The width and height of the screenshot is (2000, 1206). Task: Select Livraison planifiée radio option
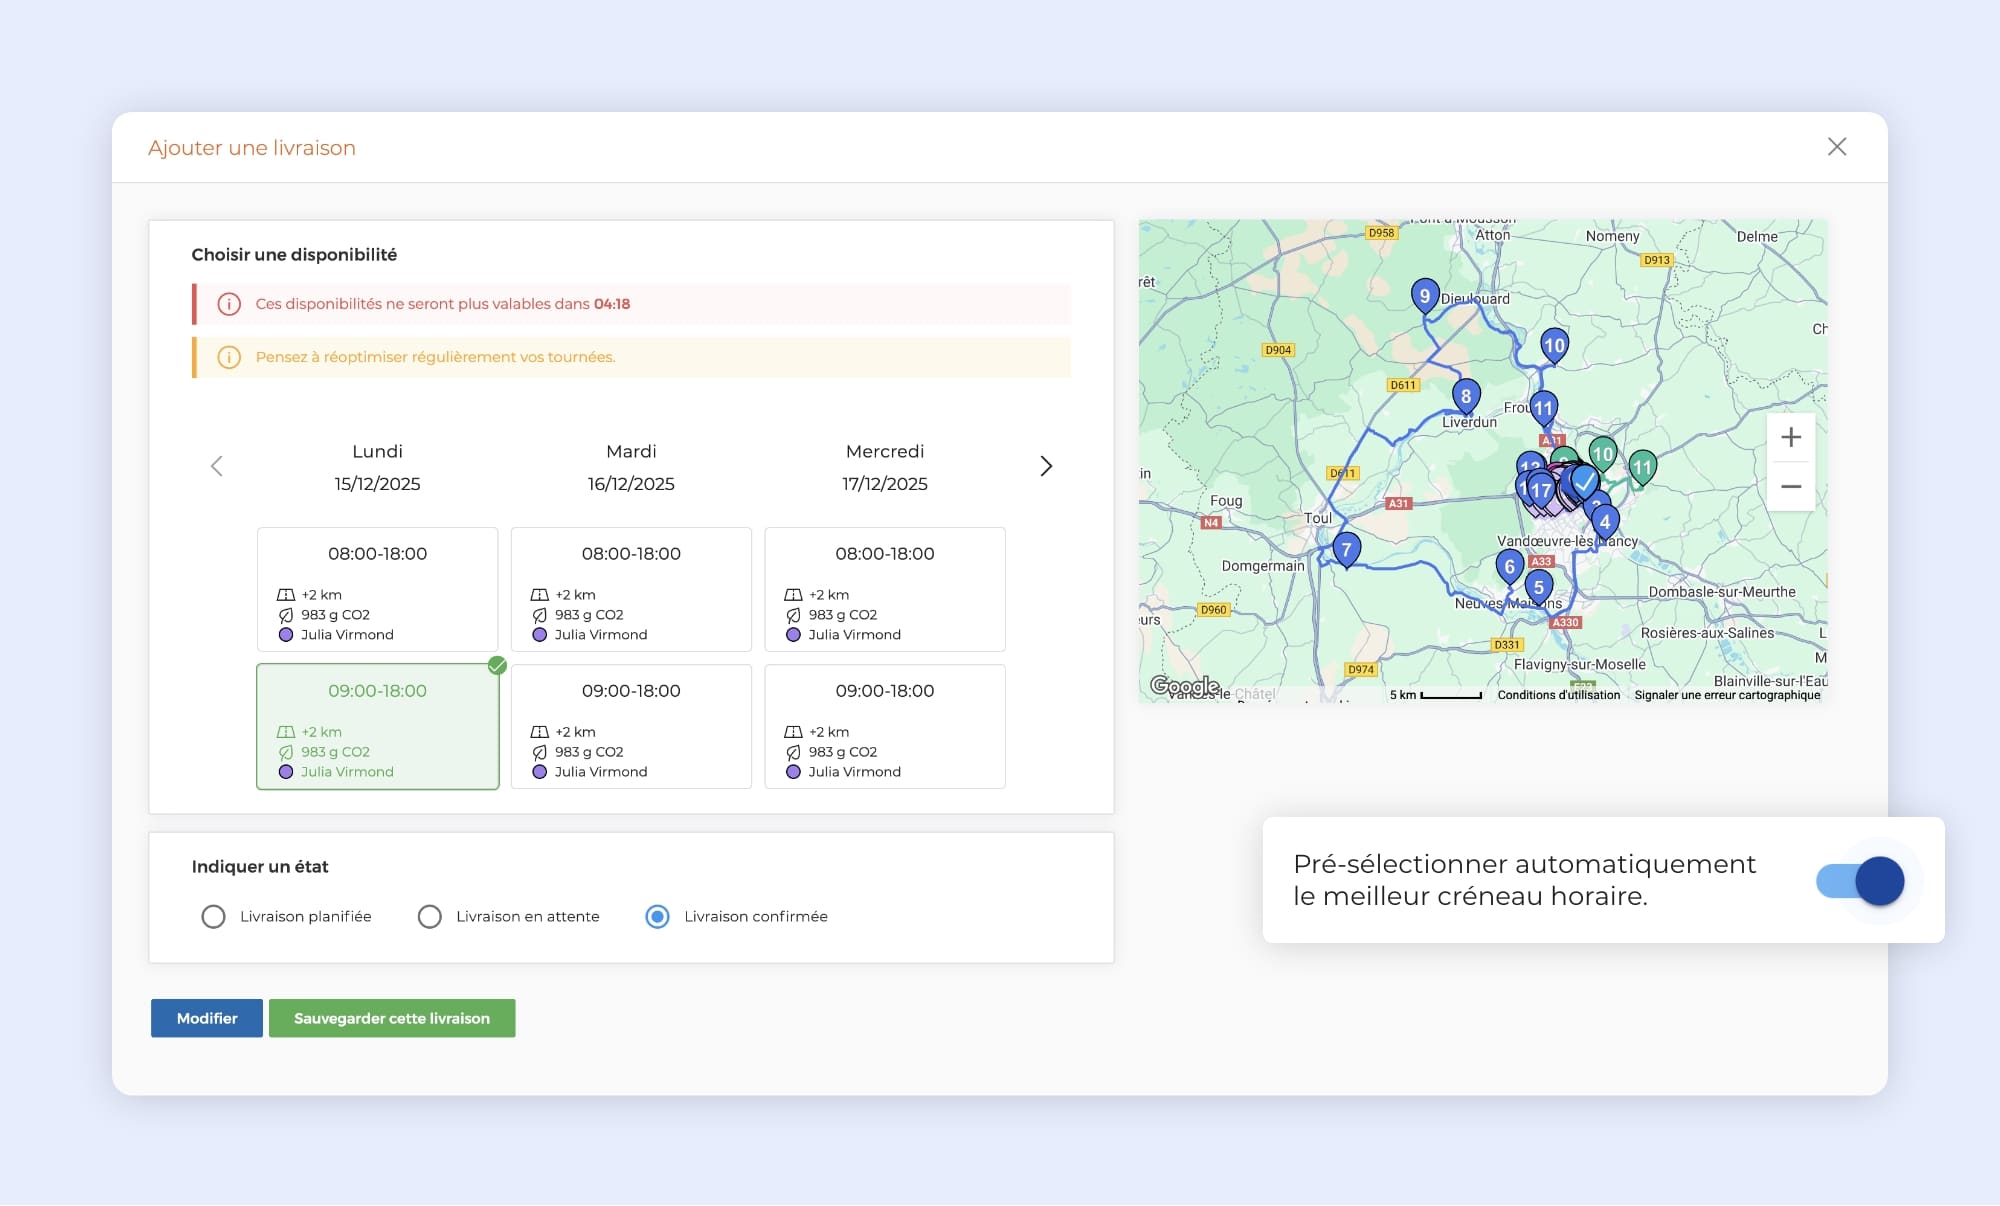click(213, 917)
